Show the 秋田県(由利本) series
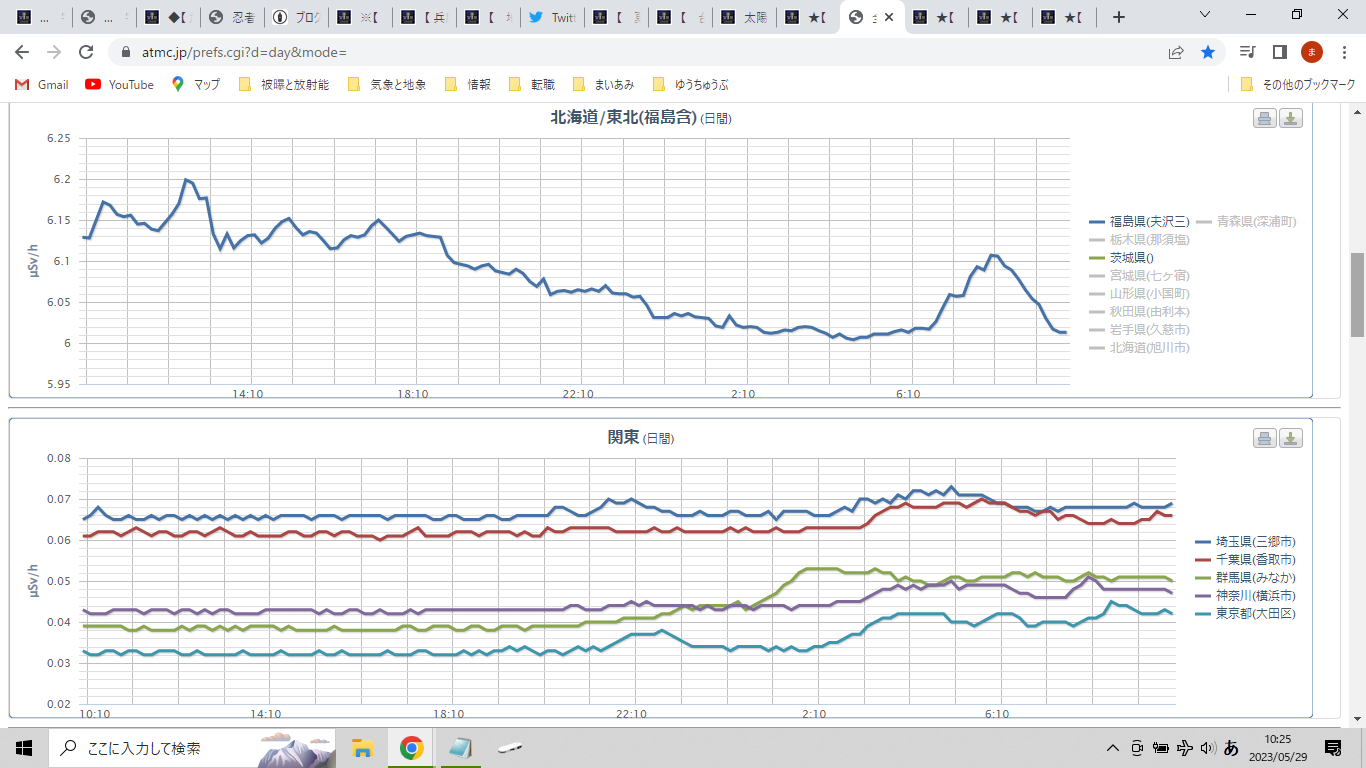The width and height of the screenshot is (1366, 768). click(x=1140, y=312)
